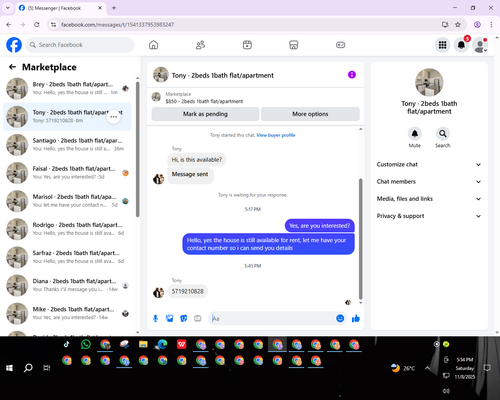Open WhatsApp from the taskbar
The height and width of the screenshot is (400, 500).
coord(86,344)
